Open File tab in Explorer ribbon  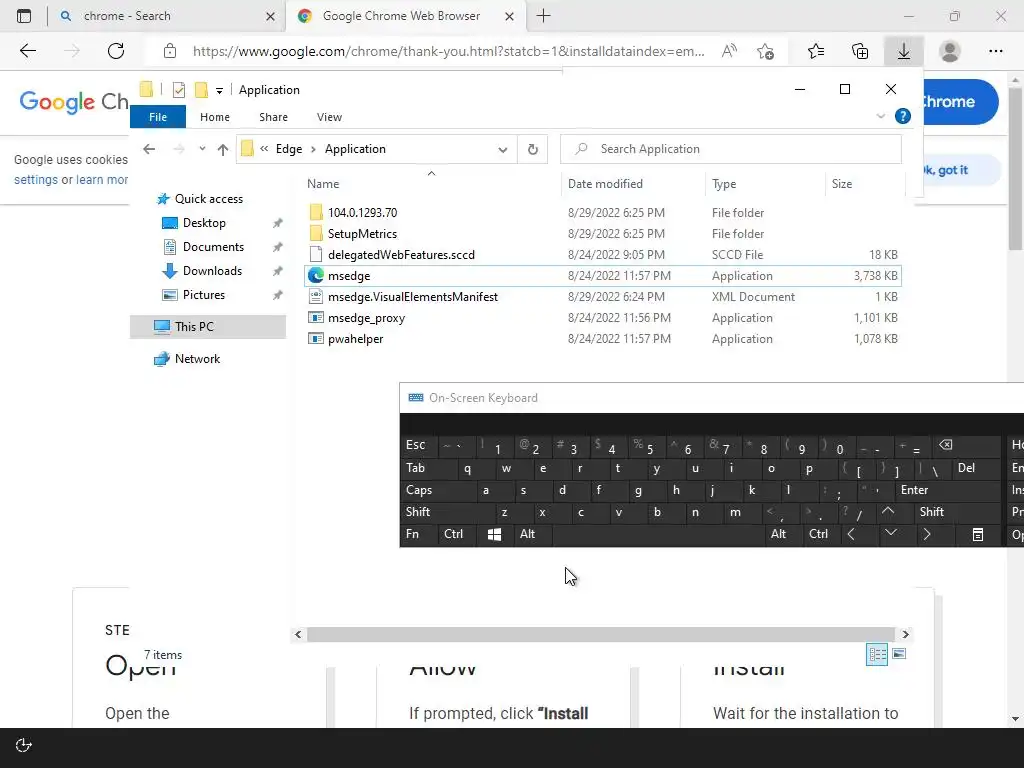[x=158, y=117]
